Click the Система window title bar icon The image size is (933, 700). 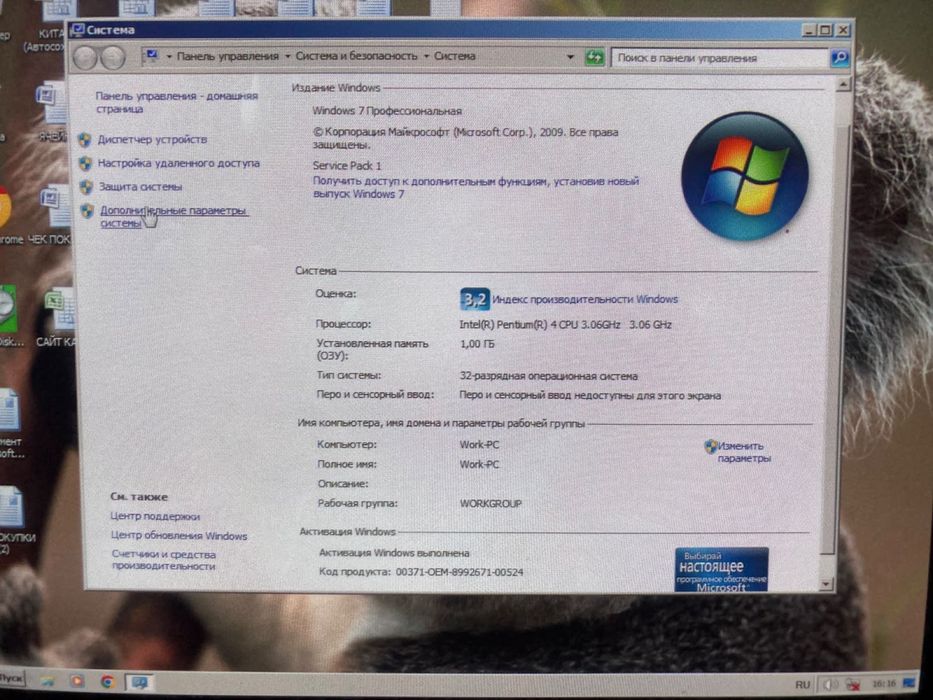pyautogui.click(x=77, y=30)
